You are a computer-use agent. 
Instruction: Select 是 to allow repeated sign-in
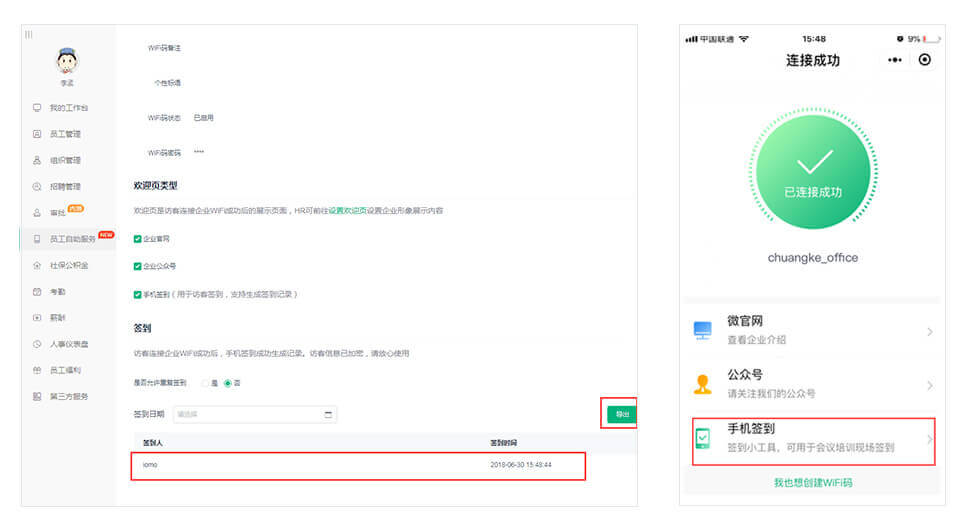click(205, 383)
